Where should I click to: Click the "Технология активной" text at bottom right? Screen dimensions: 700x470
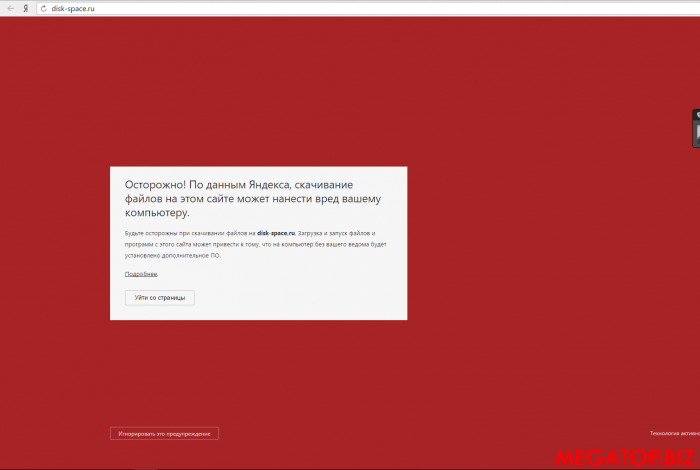click(x=675, y=433)
